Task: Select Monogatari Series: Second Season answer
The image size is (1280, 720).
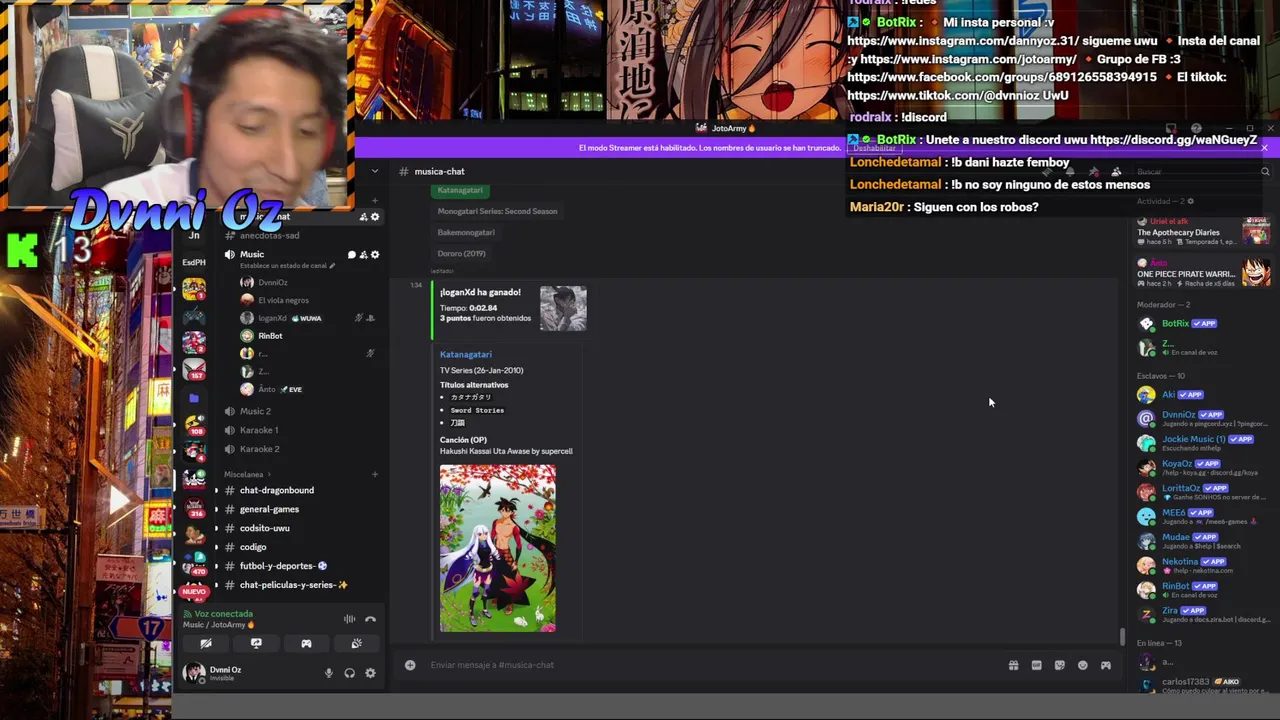Action: click(497, 211)
